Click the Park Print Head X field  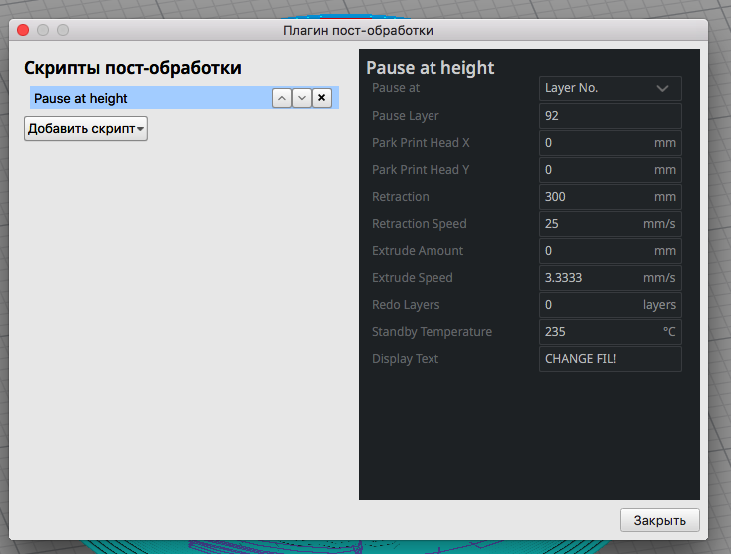tap(610, 143)
